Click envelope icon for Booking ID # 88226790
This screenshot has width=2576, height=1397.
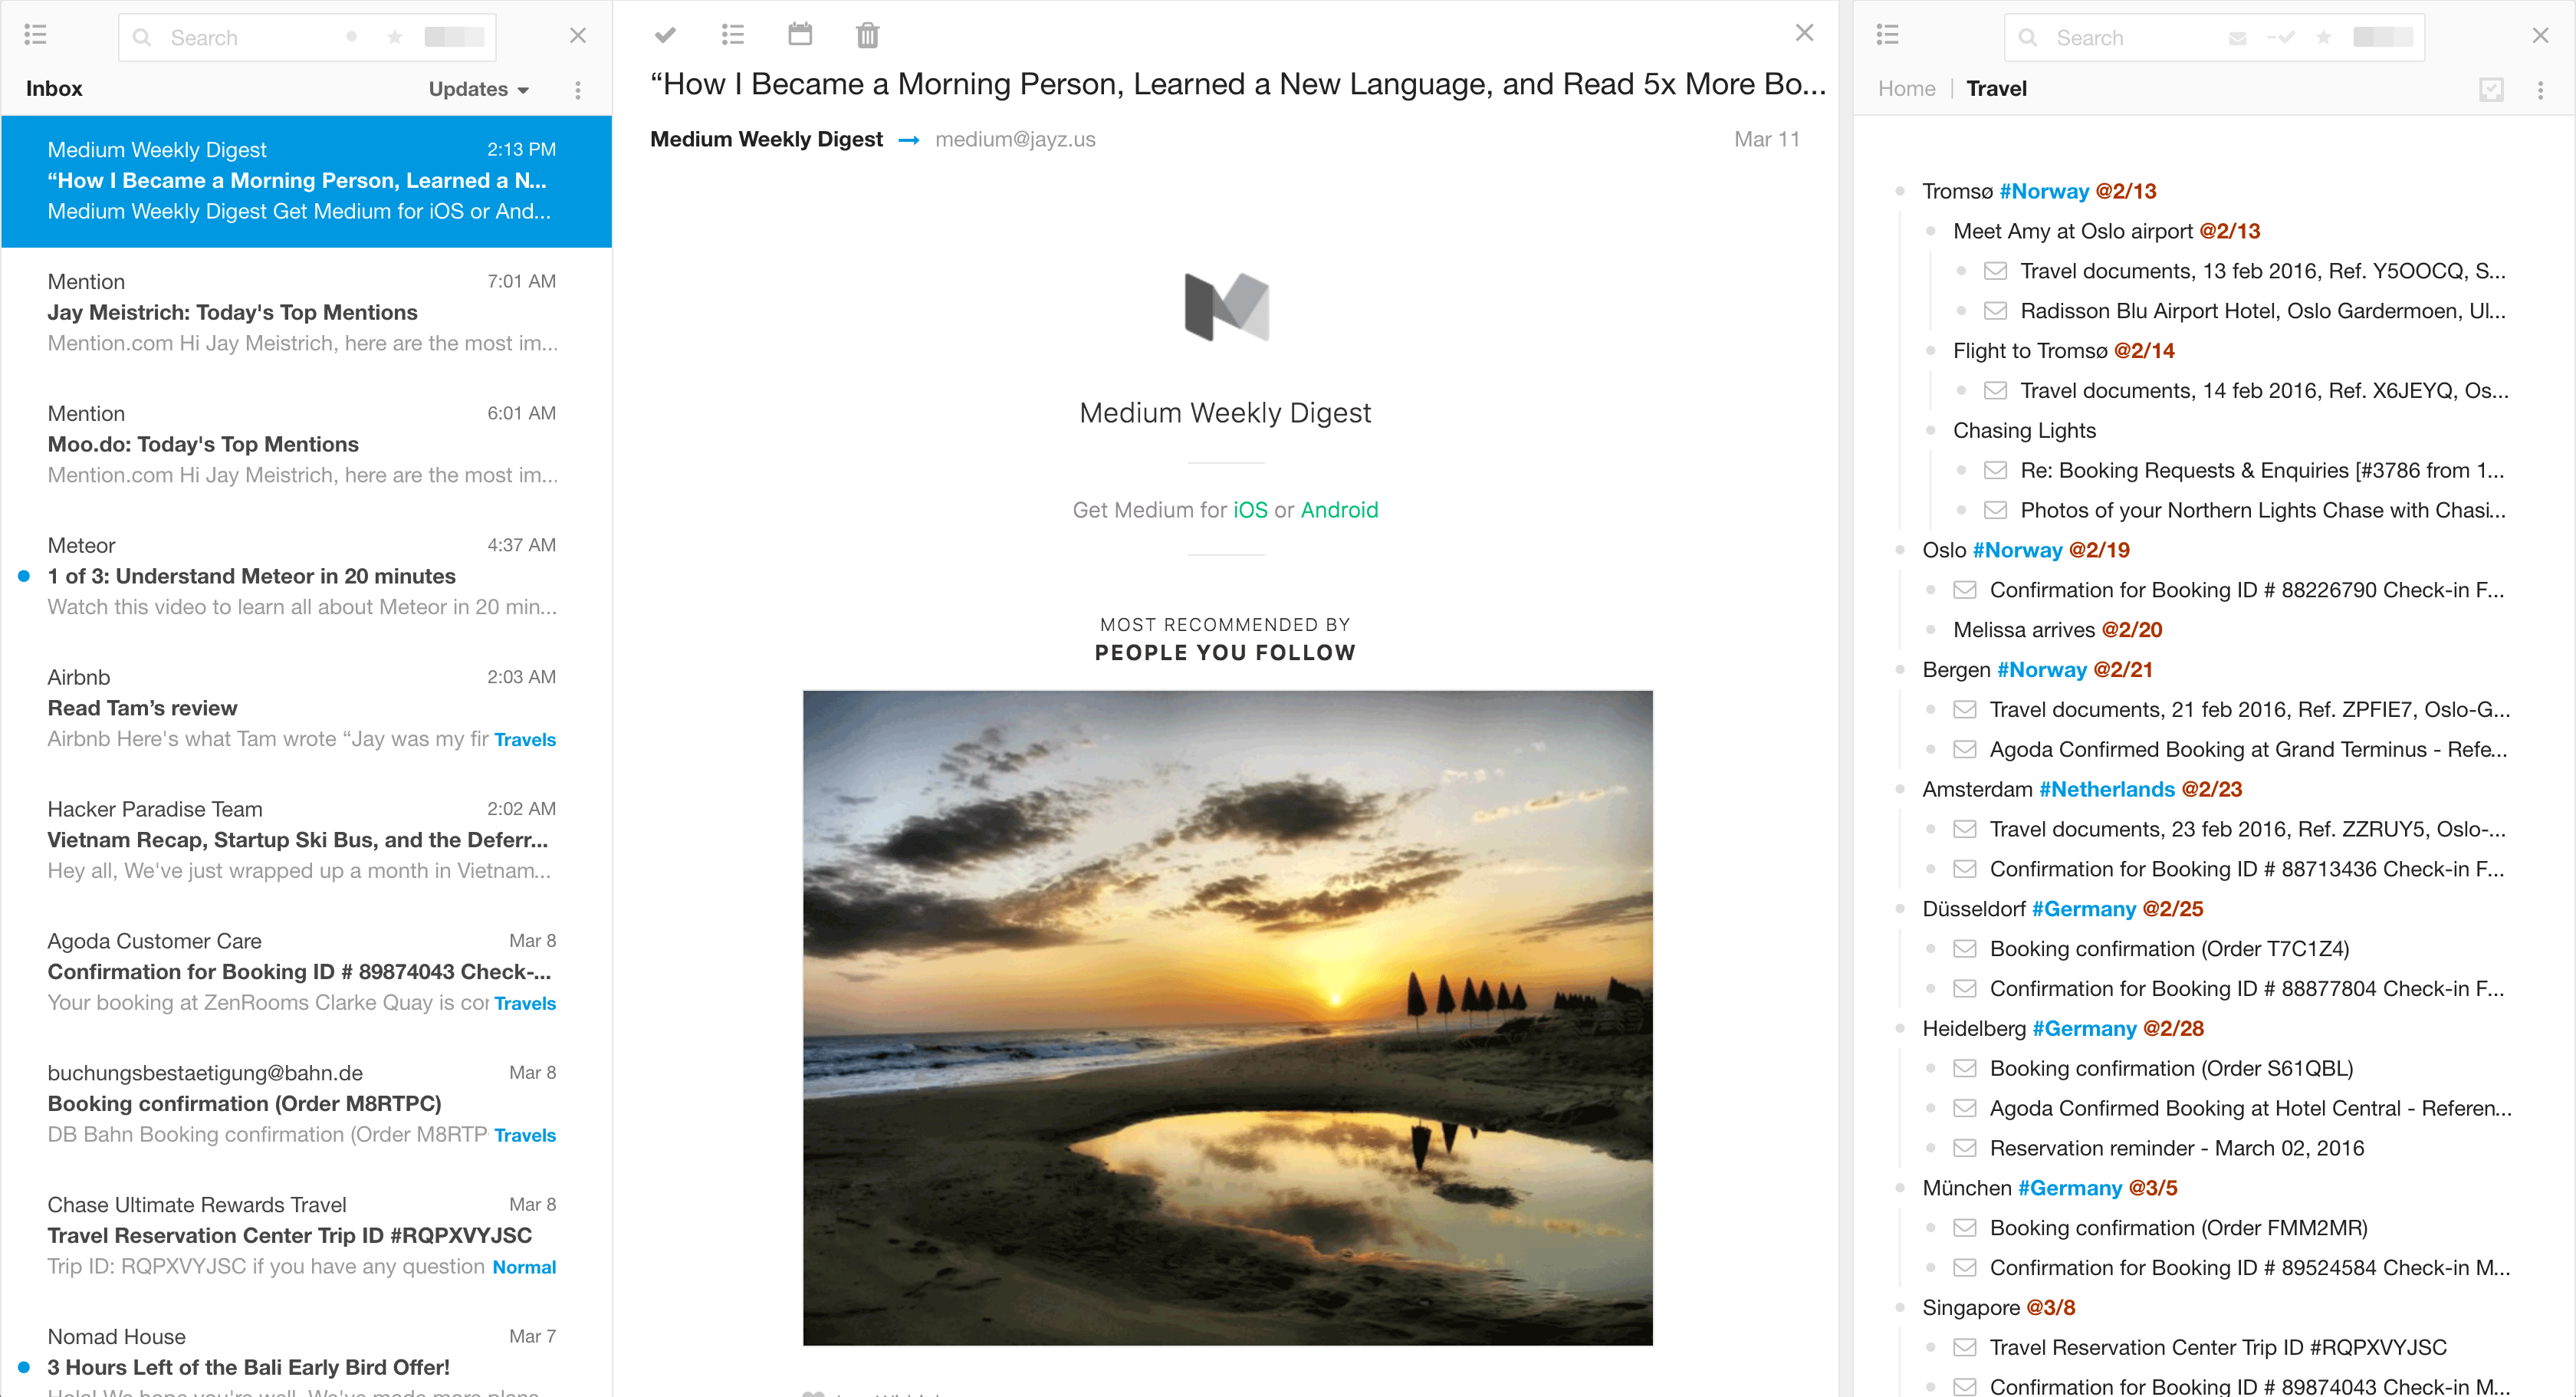click(x=1964, y=590)
